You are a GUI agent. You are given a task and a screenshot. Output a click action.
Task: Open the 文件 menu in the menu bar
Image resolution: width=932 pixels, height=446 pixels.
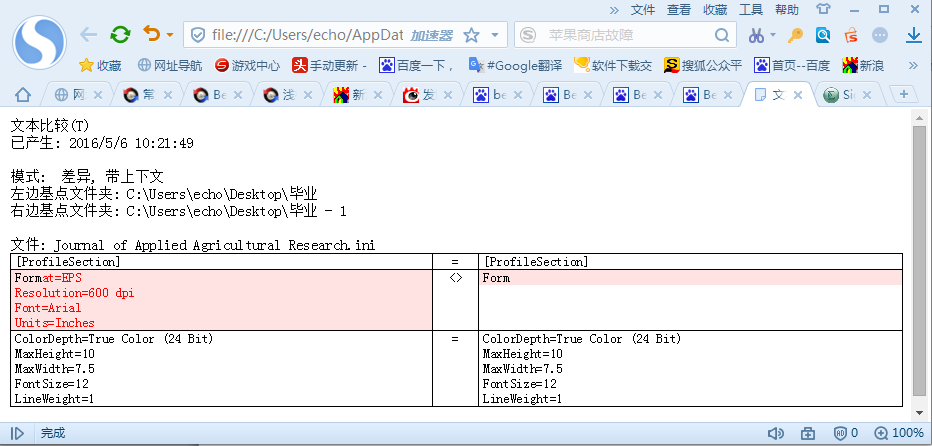click(643, 9)
